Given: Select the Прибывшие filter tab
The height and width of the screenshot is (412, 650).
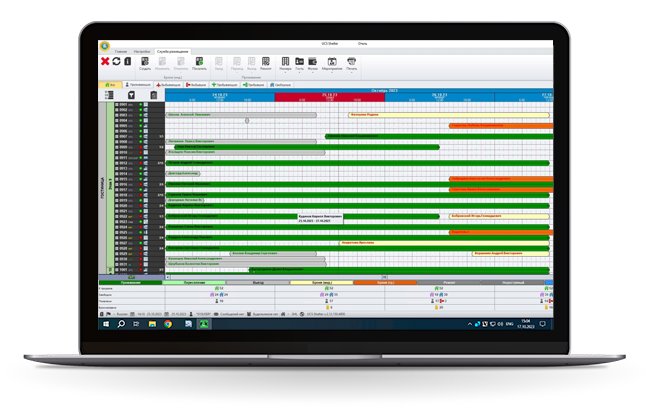Looking at the screenshot, I should pyautogui.click(x=253, y=85).
